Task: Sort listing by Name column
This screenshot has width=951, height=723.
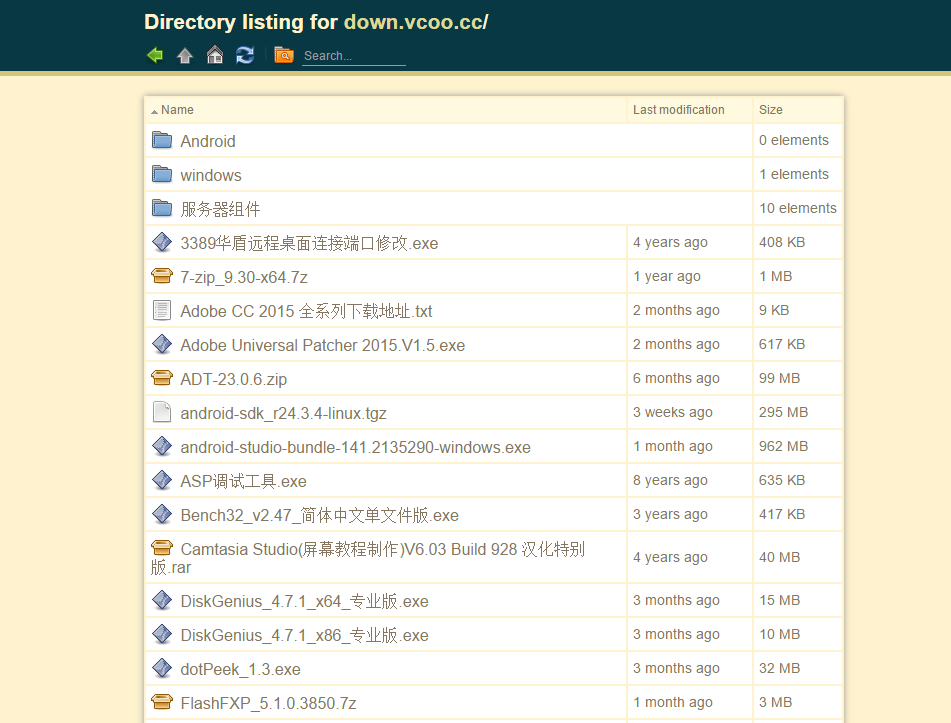Action: point(177,110)
